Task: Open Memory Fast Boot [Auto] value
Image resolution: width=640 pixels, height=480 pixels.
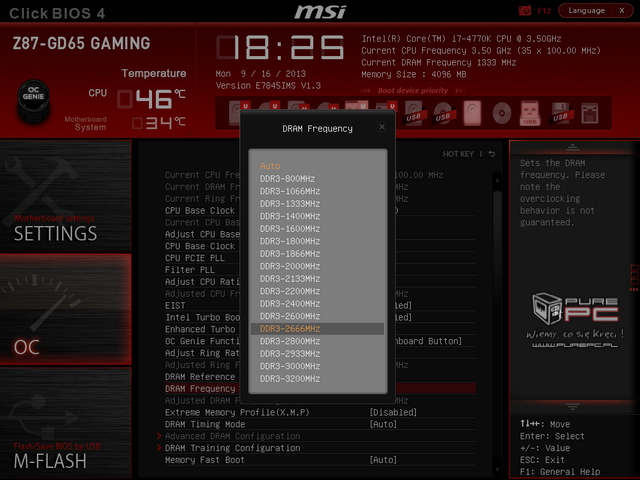Action: pos(383,460)
